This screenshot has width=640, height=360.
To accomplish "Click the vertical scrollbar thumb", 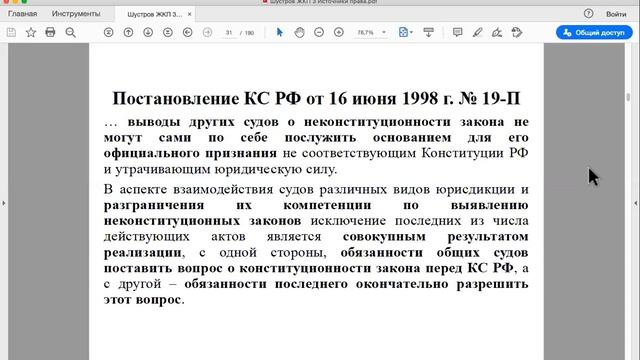I will point(628,97).
